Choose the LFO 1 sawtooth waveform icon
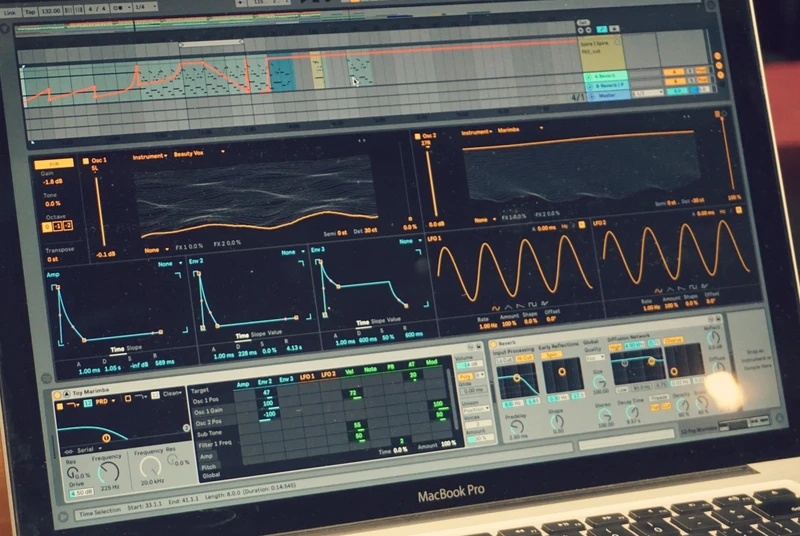Image resolution: width=800 pixels, height=536 pixels. (x=520, y=305)
